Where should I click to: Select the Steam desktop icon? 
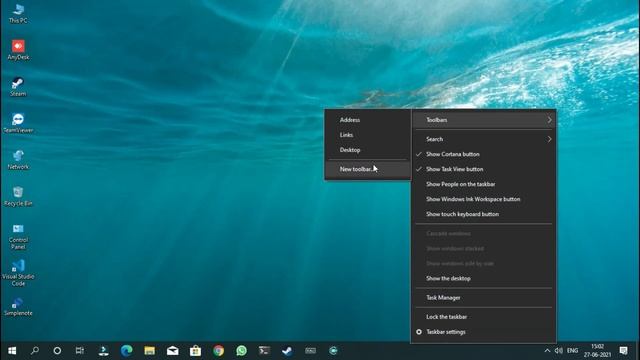click(18, 87)
